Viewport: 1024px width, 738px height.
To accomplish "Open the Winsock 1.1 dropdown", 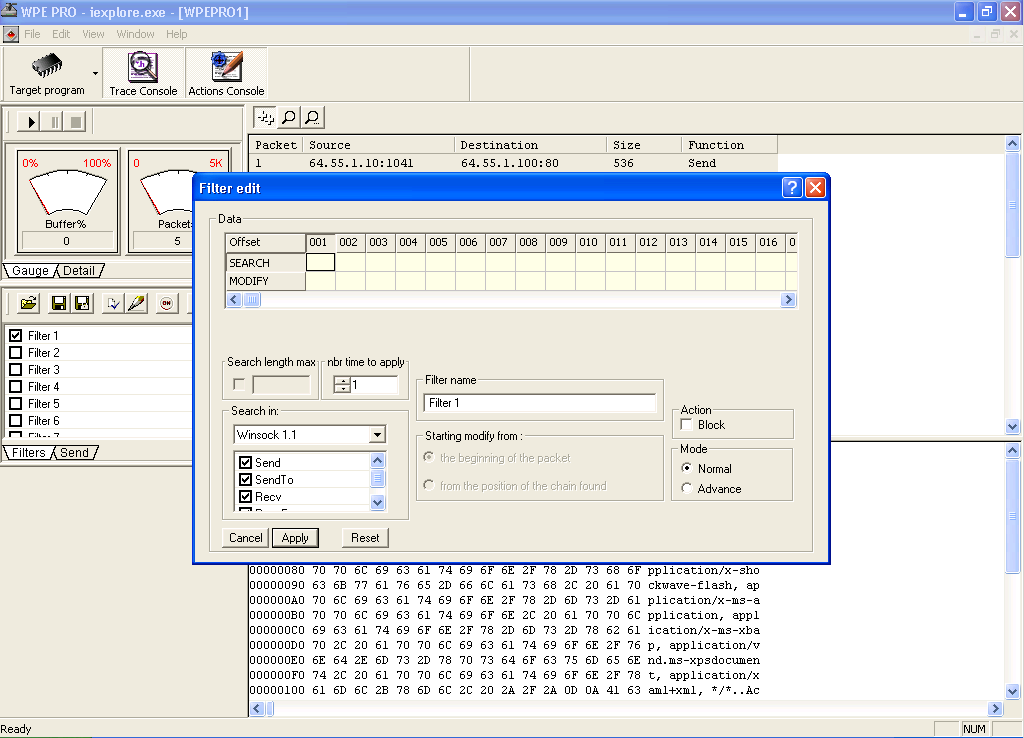I will pyautogui.click(x=377, y=435).
